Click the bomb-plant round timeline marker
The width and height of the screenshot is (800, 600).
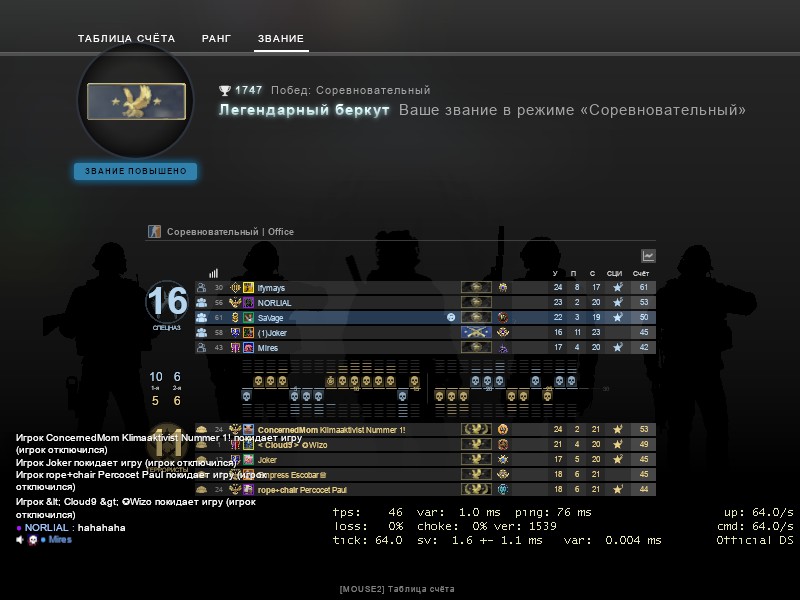point(331,381)
